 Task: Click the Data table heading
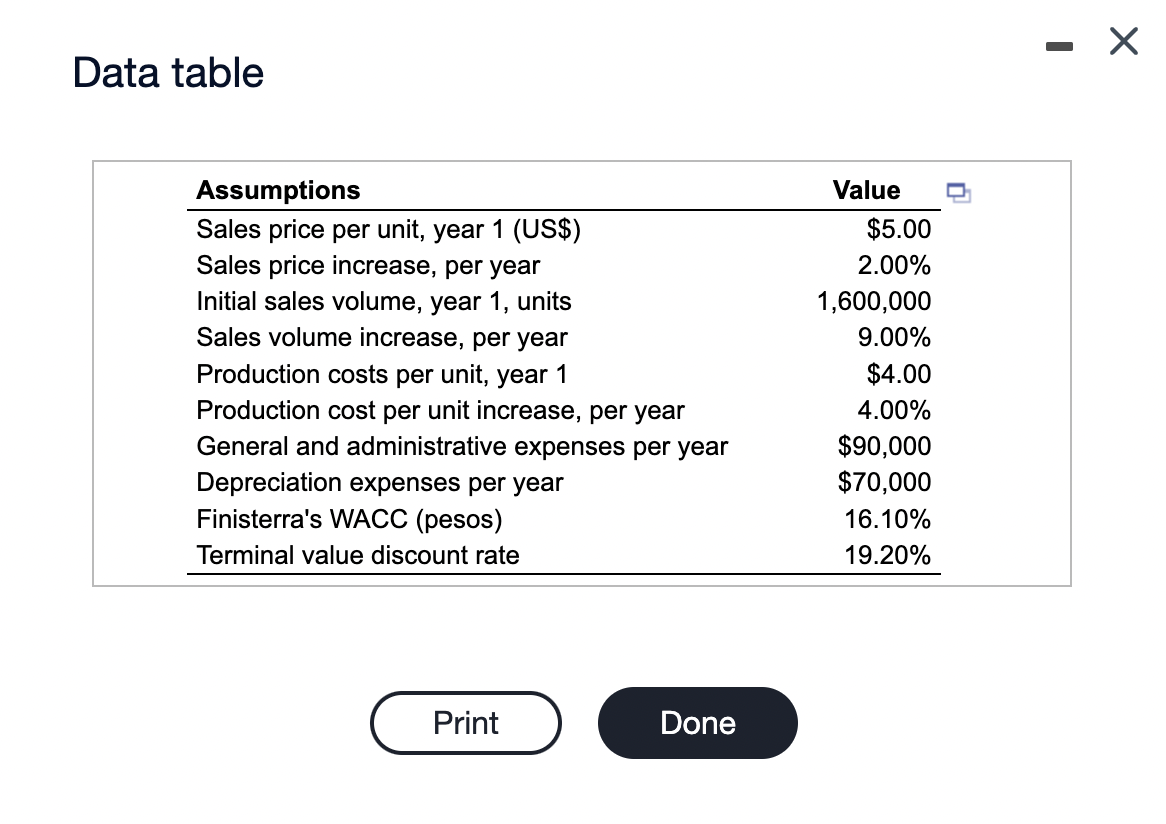tap(169, 73)
